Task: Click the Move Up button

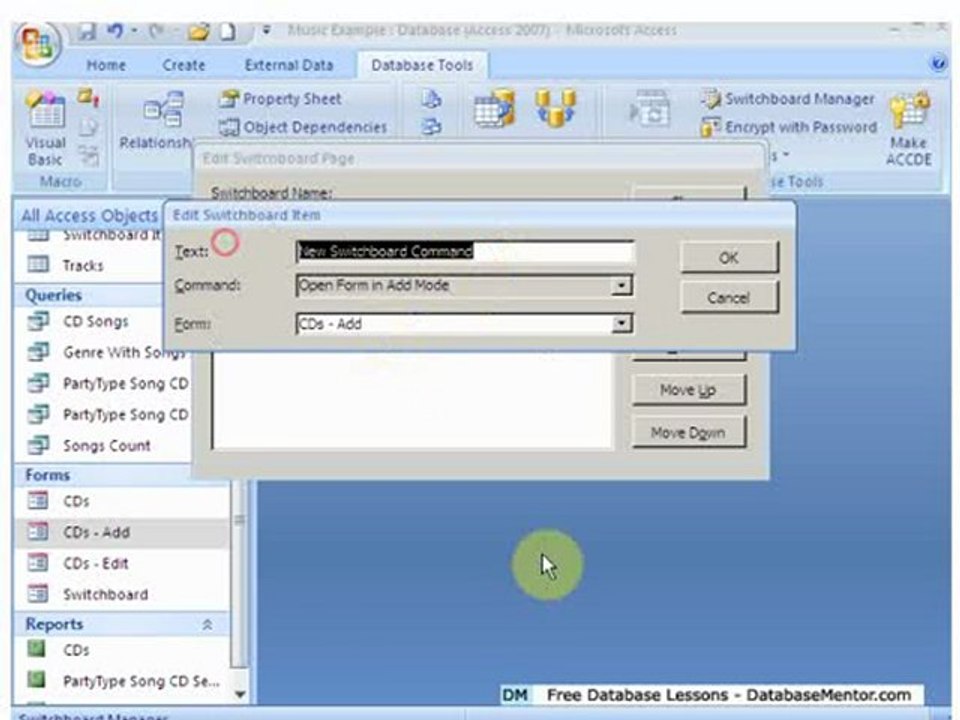Action: click(x=689, y=390)
